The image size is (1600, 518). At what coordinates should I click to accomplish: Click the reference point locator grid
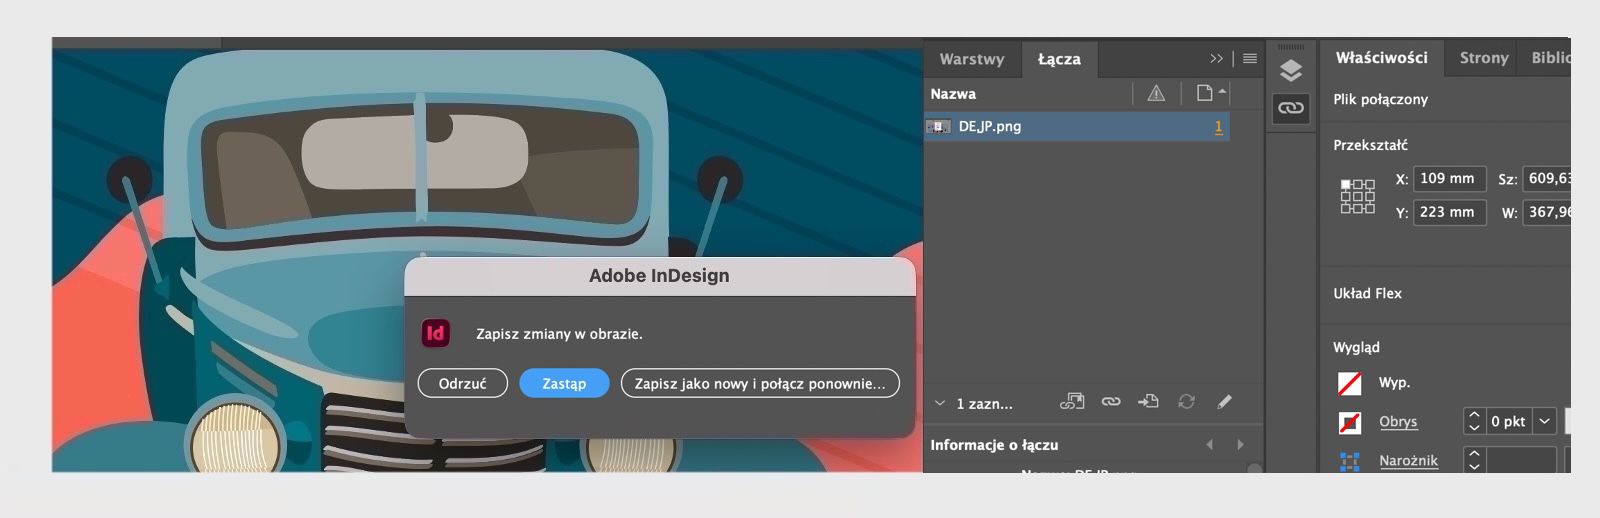tap(1357, 196)
